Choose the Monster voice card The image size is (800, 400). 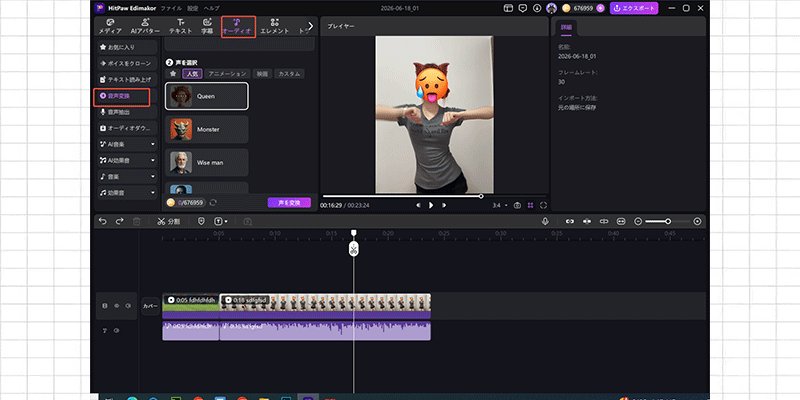(x=207, y=129)
